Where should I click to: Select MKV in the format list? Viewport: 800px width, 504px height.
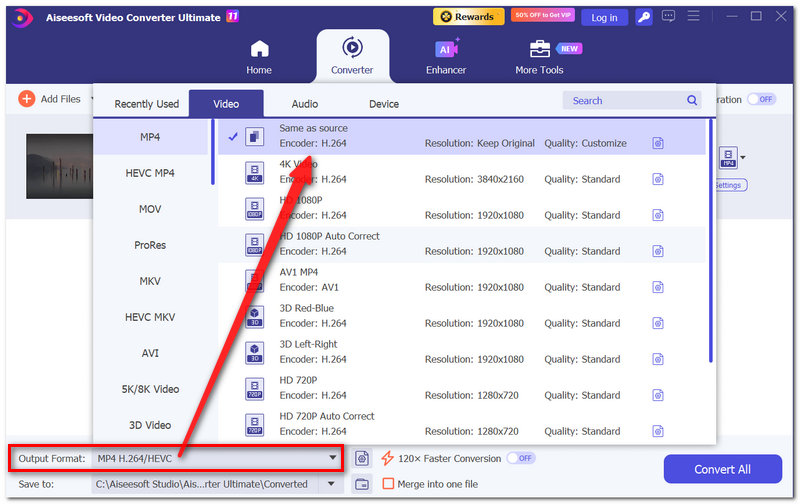[150, 281]
